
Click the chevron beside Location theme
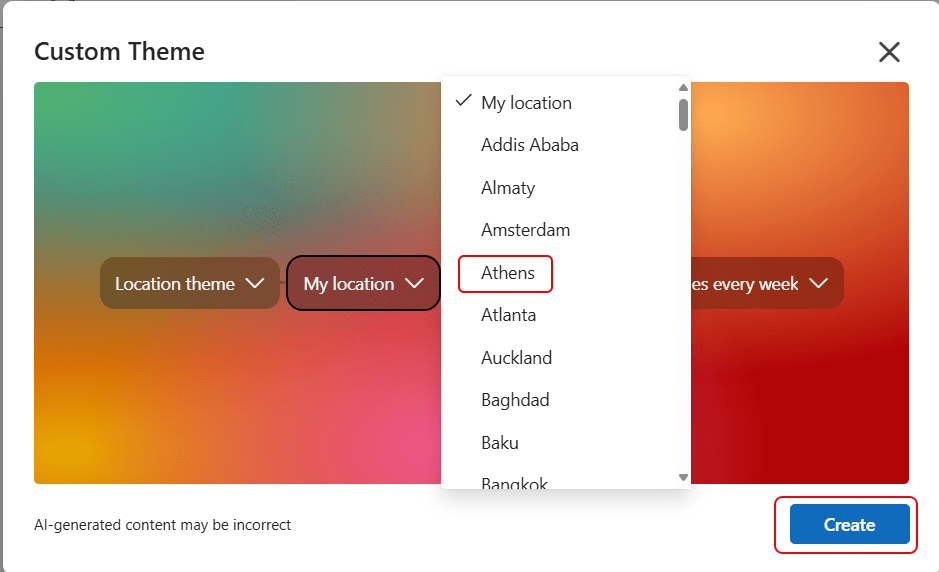tap(255, 284)
